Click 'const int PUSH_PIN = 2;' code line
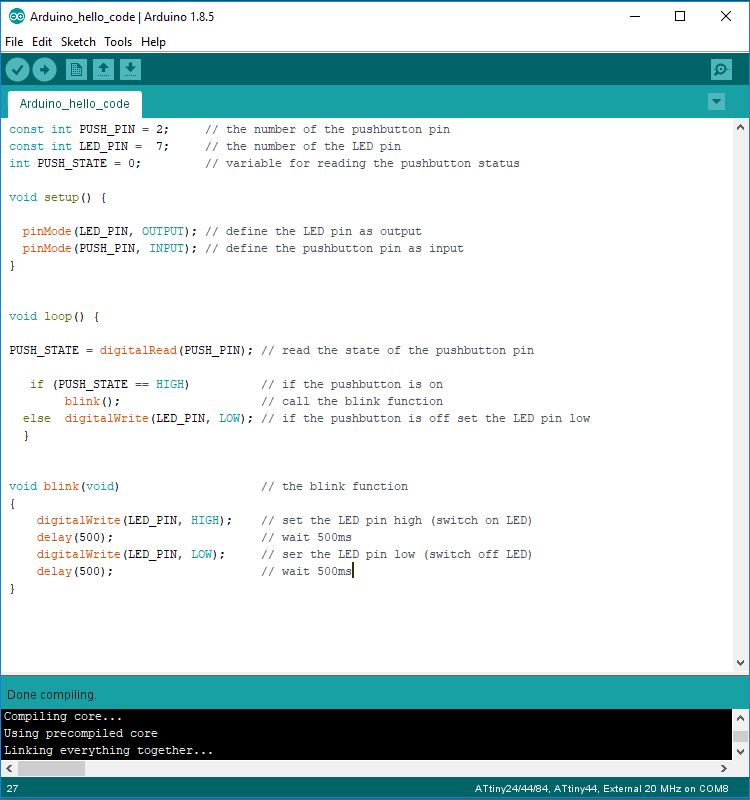750x800 pixels. click(x=89, y=130)
